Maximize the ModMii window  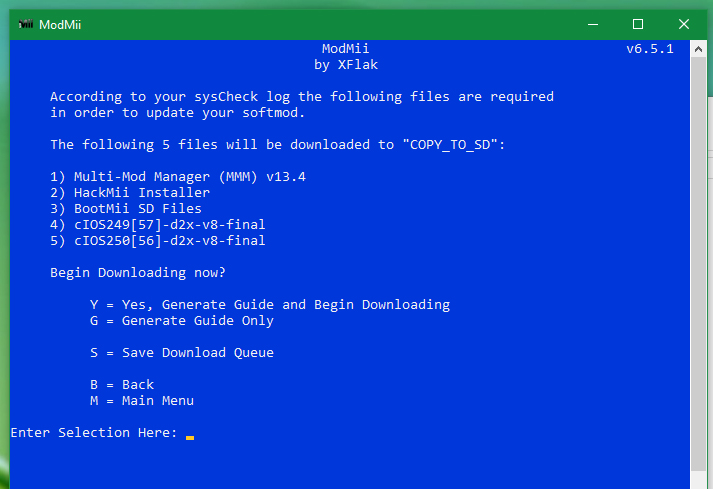pos(638,25)
